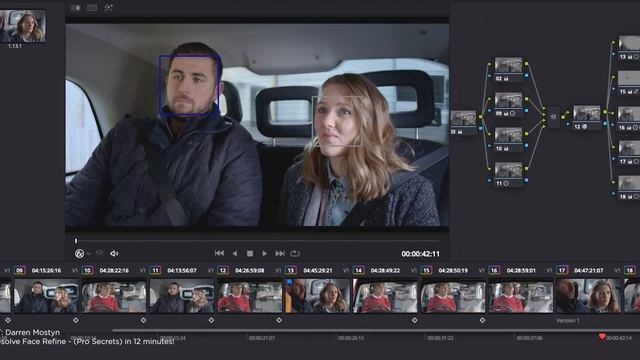Image resolution: width=640 pixels, height=360 pixels.
Task: Open the viewer overlay mode icon
Action: [79, 253]
